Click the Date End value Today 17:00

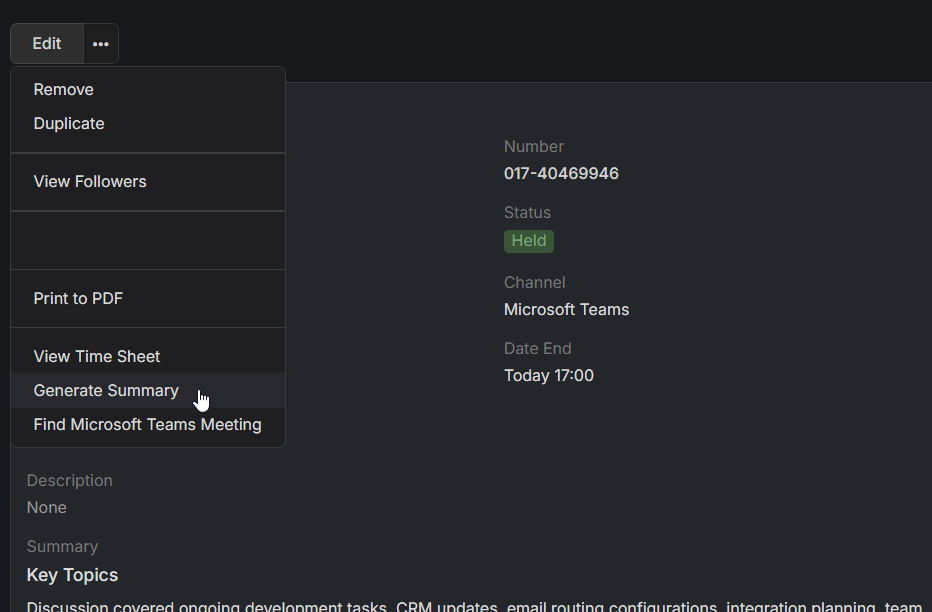(549, 376)
